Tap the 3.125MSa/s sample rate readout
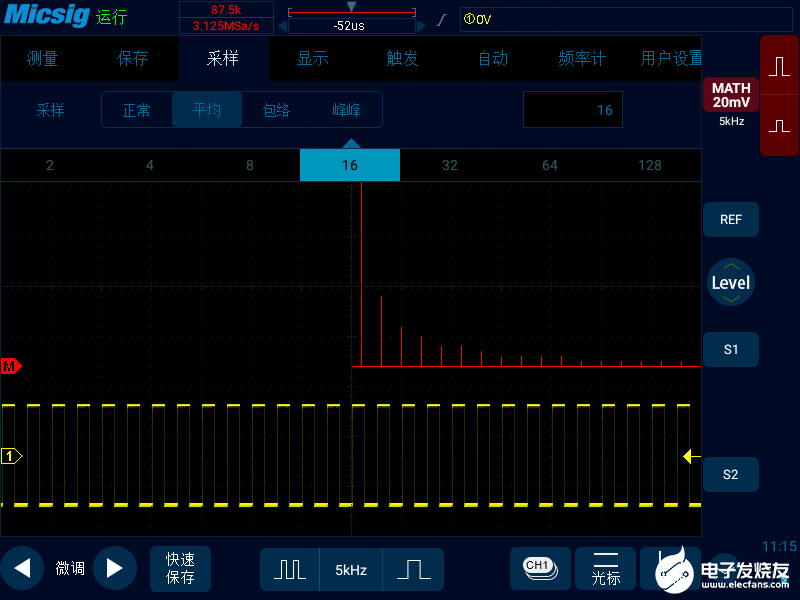The width and height of the screenshot is (800, 600). [226, 26]
